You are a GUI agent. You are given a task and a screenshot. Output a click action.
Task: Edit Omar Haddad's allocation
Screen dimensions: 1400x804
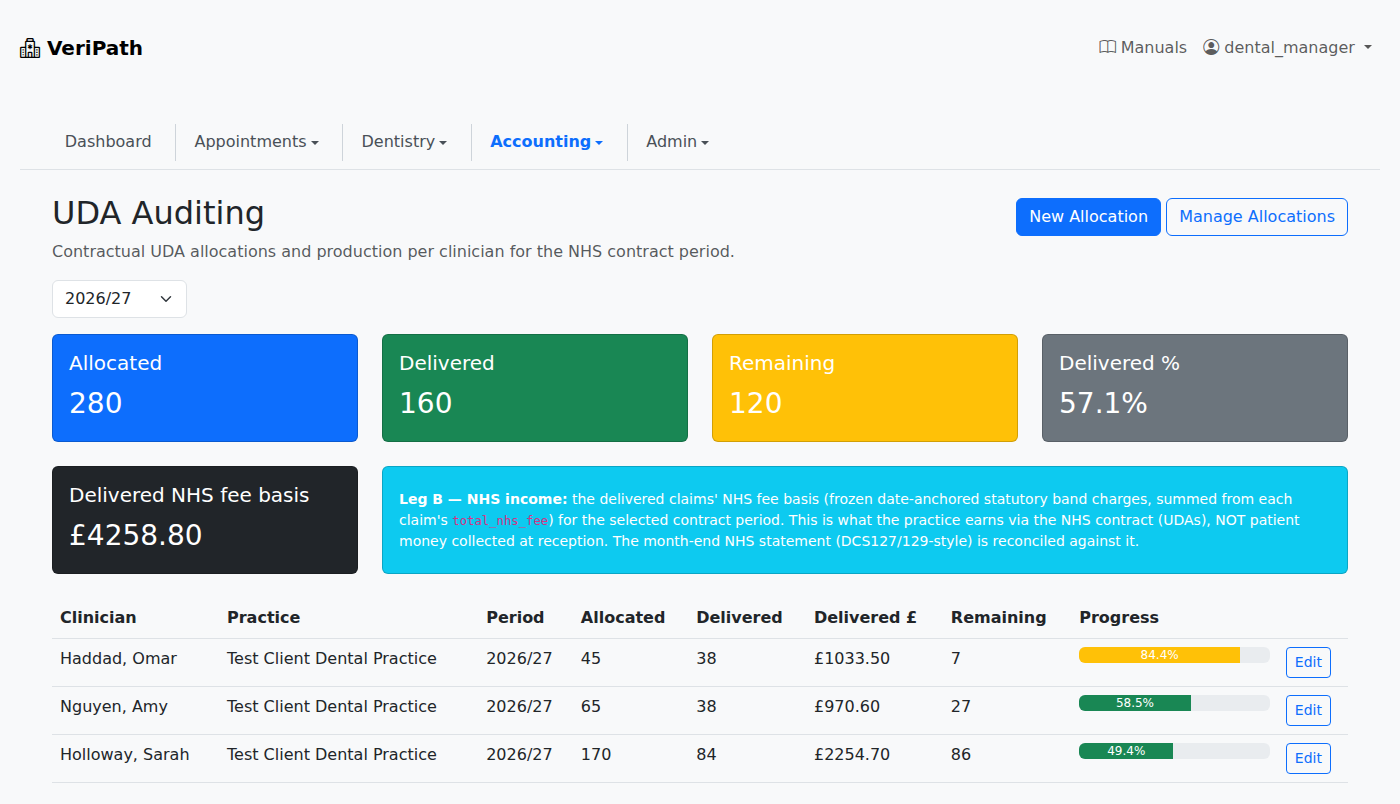[1308, 662]
